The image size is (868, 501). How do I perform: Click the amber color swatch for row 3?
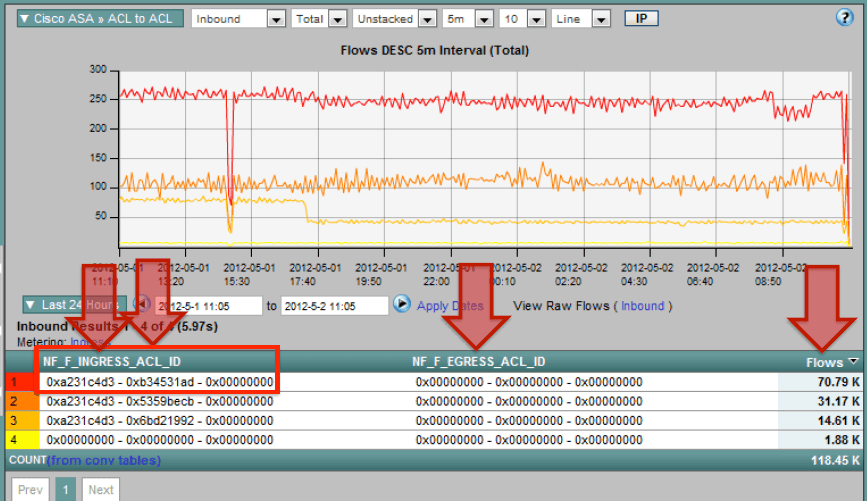pyautogui.click(x=22, y=421)
